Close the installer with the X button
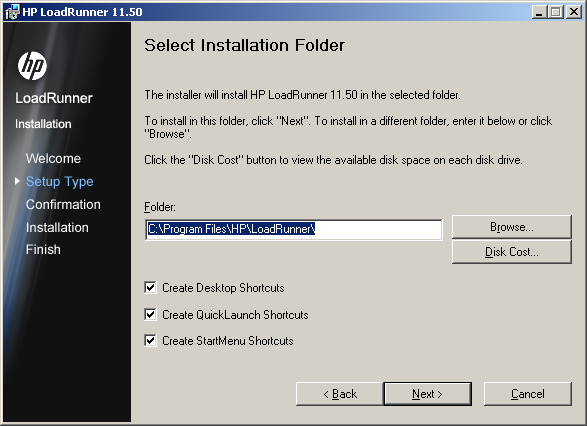Screen dimensions: 587x426 (x=573, y=12)
